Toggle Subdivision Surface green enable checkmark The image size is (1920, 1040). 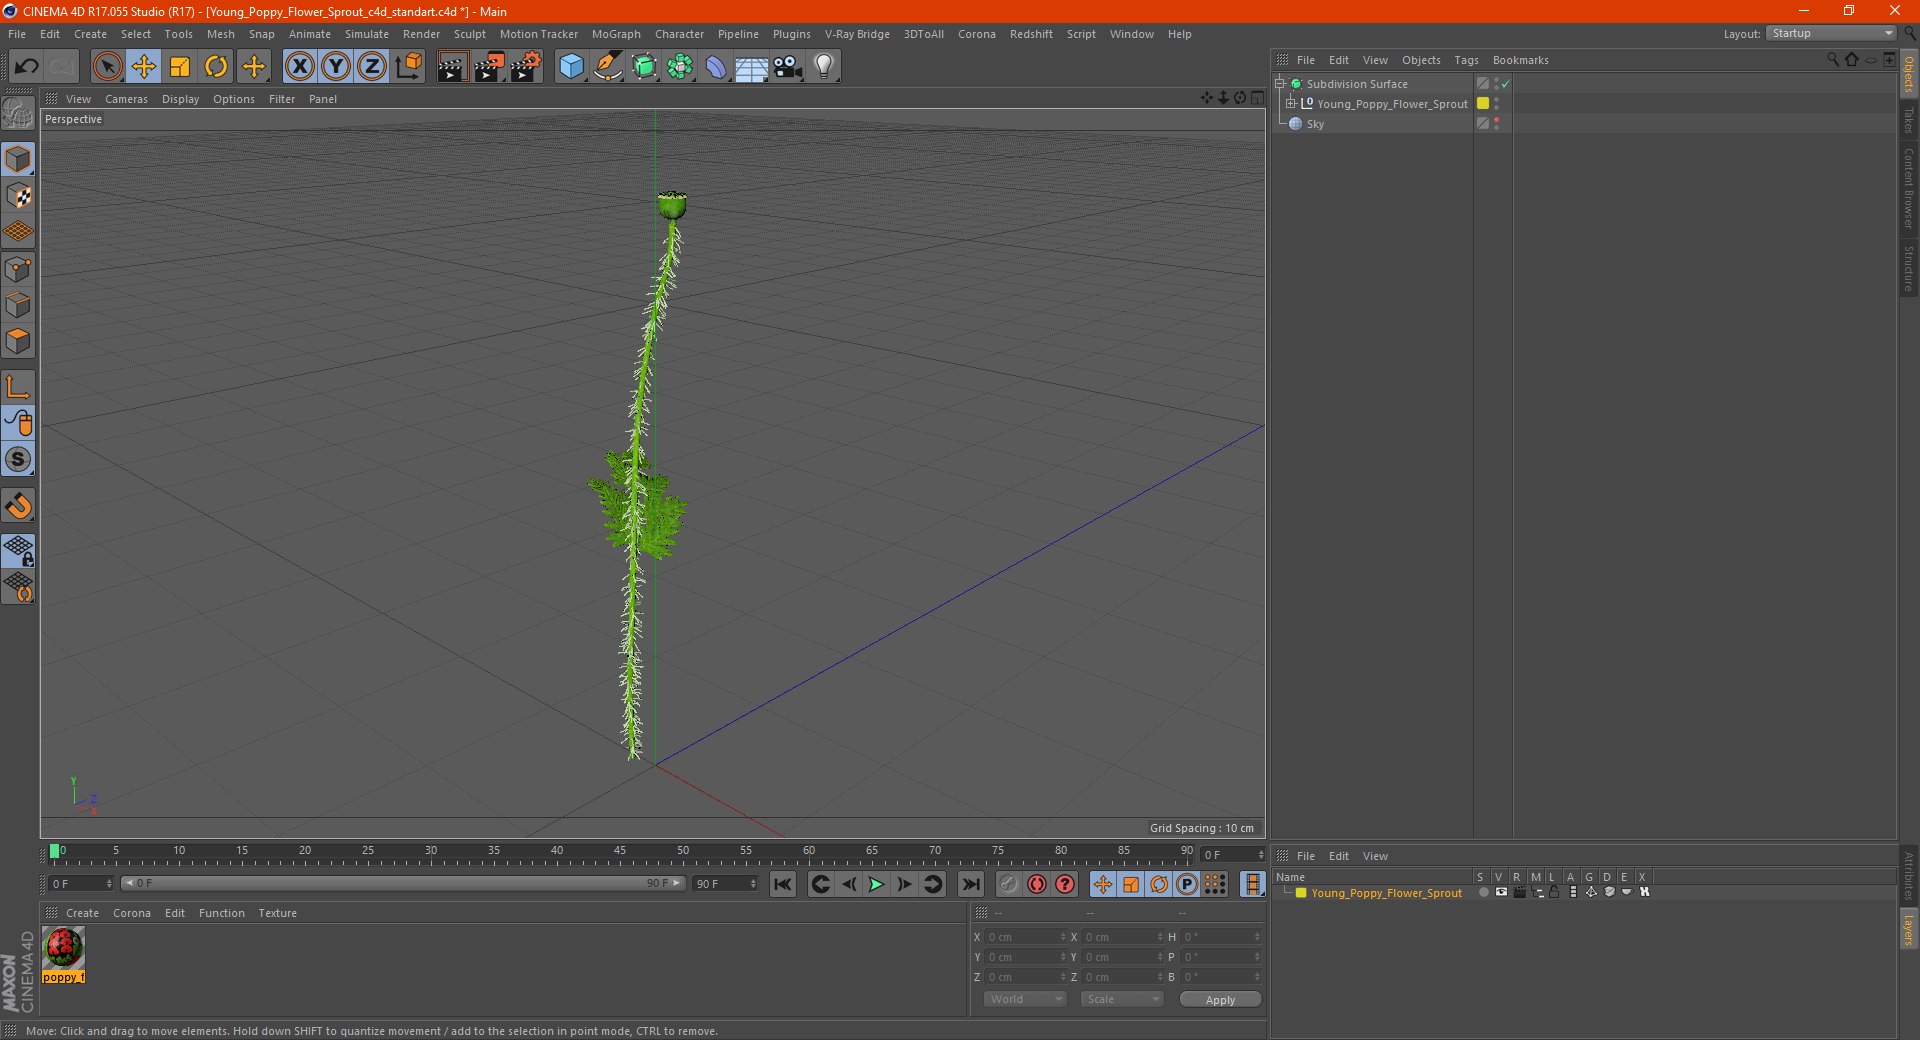1505,84
